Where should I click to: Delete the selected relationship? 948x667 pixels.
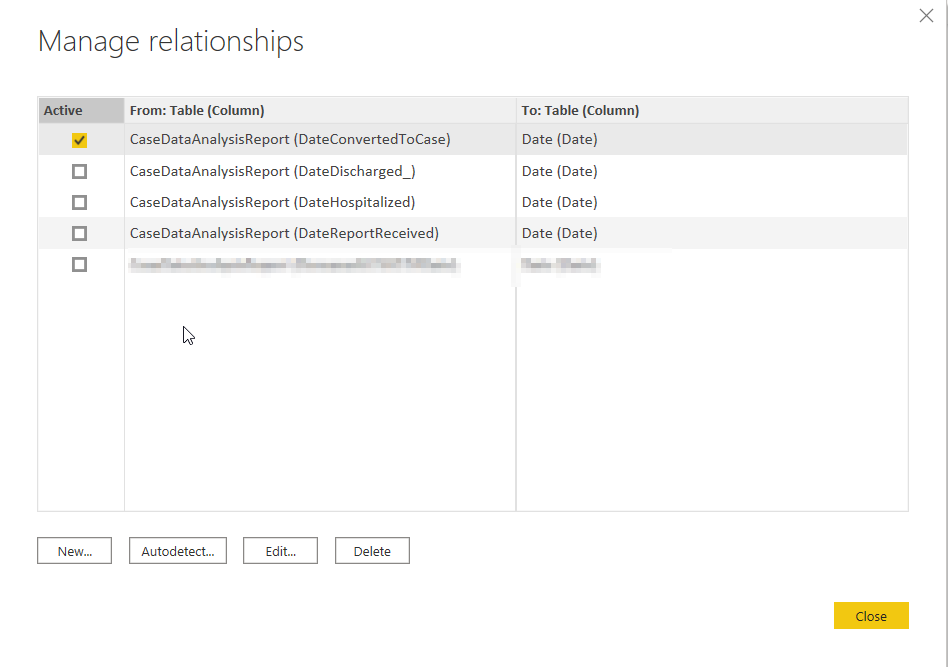372,551
